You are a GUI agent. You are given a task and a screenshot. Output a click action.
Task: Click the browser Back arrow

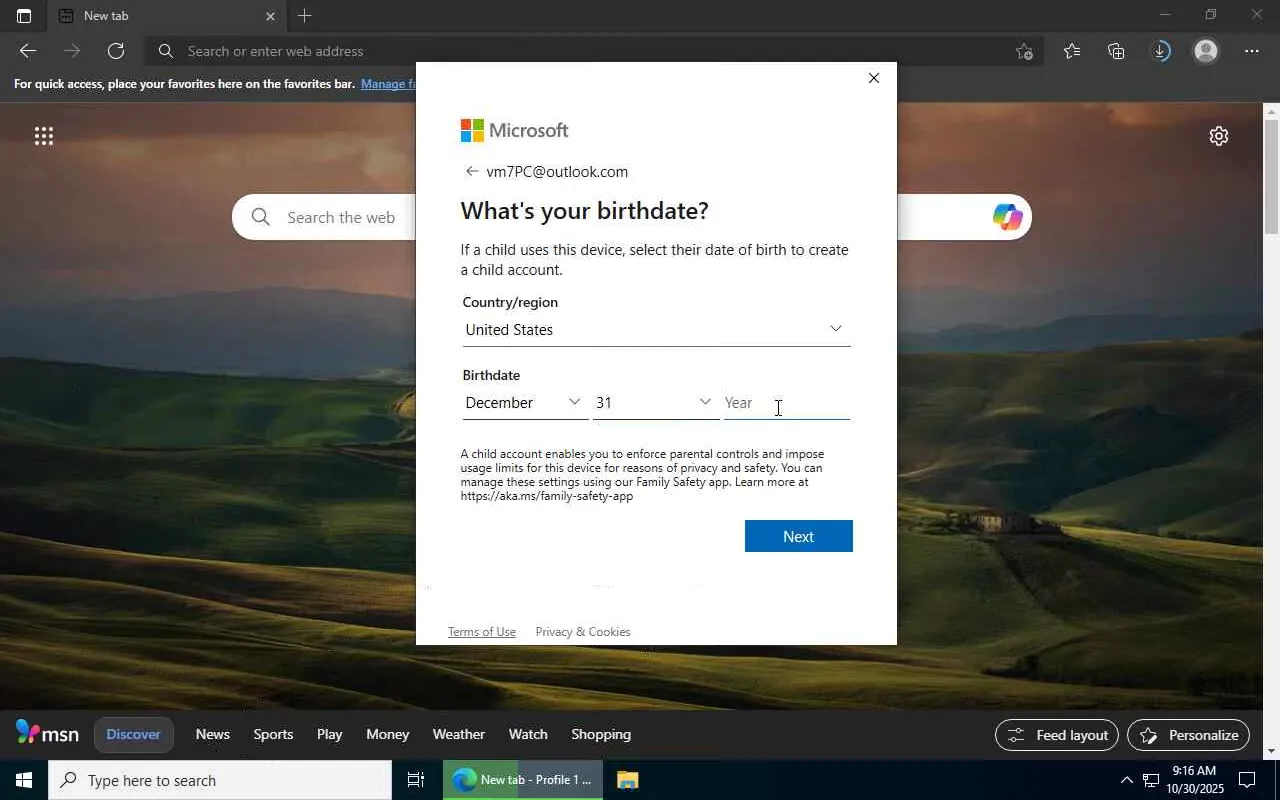click(x=28, y=51)
